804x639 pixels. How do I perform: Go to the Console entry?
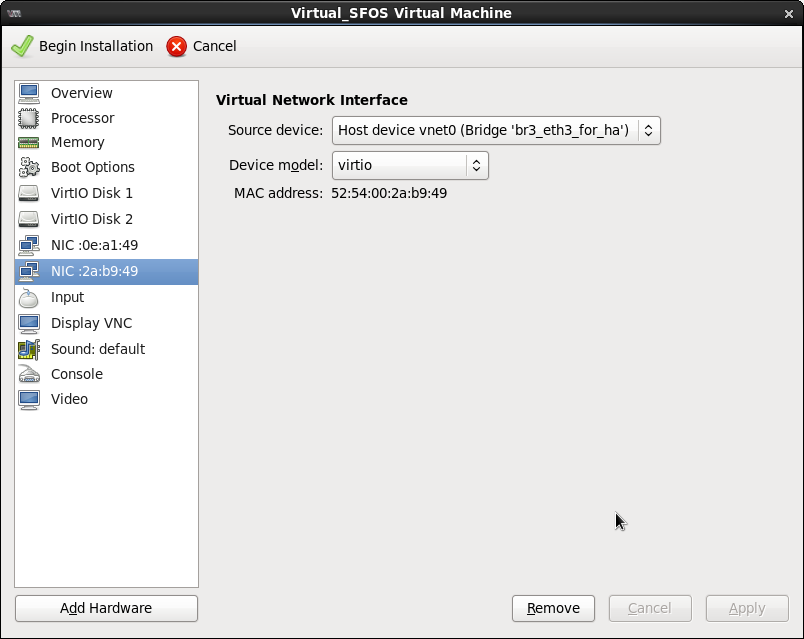tap(77, 374)
